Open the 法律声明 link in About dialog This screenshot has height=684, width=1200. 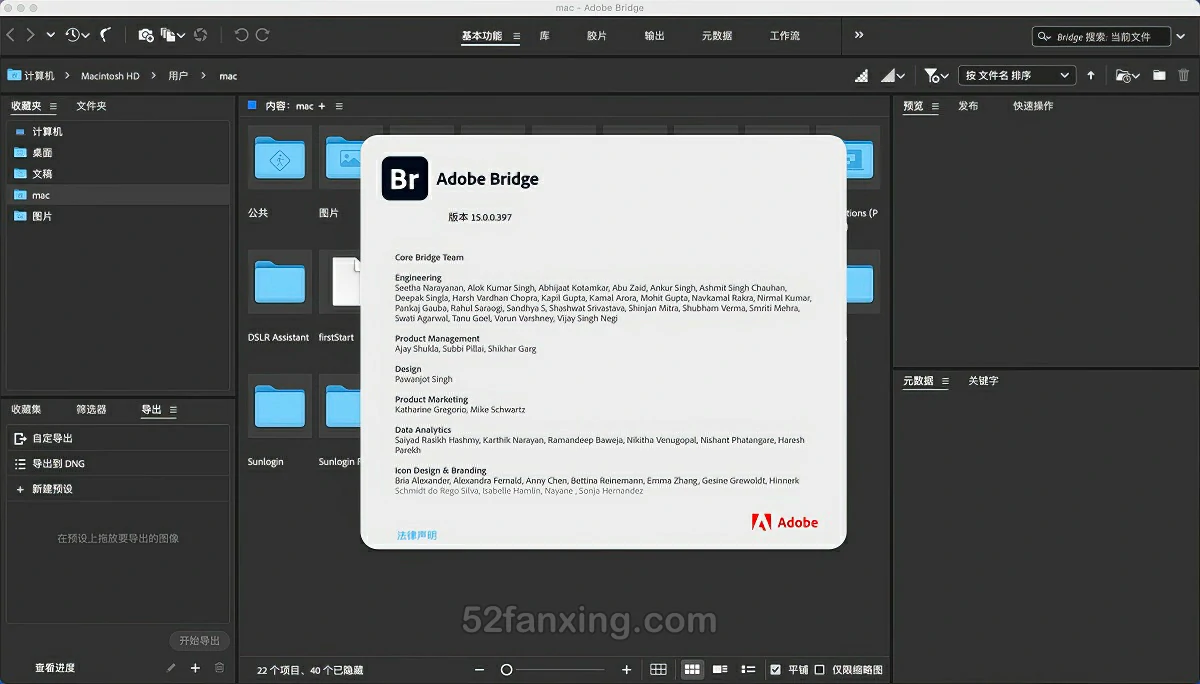[417, 536]
